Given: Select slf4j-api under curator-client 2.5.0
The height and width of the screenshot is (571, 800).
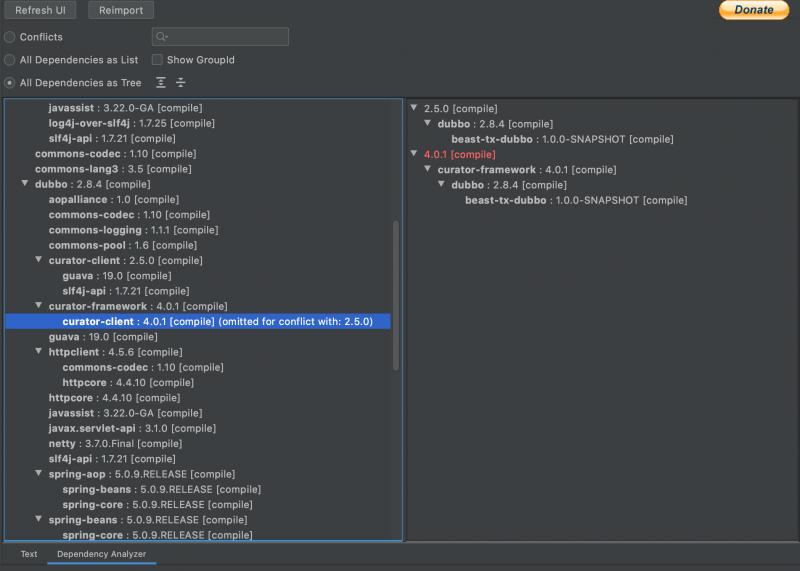Looking at the screenshot, I should click(x=126, y=291).
